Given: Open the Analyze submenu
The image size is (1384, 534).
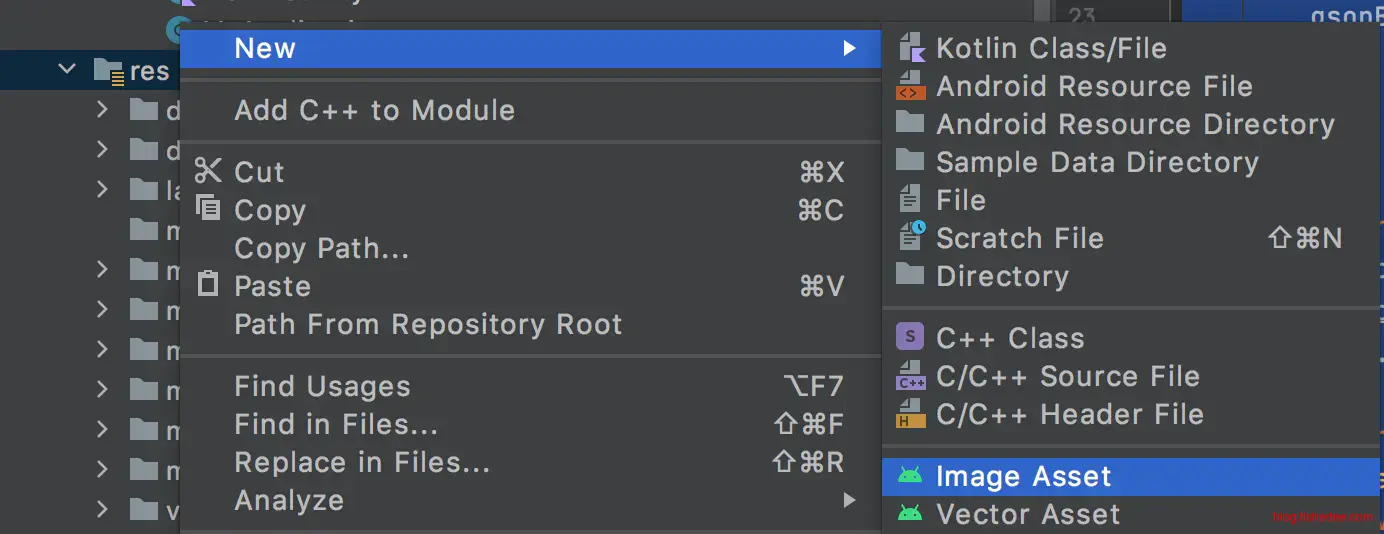Looking at the screenshot, I should (x=289, y=501).
